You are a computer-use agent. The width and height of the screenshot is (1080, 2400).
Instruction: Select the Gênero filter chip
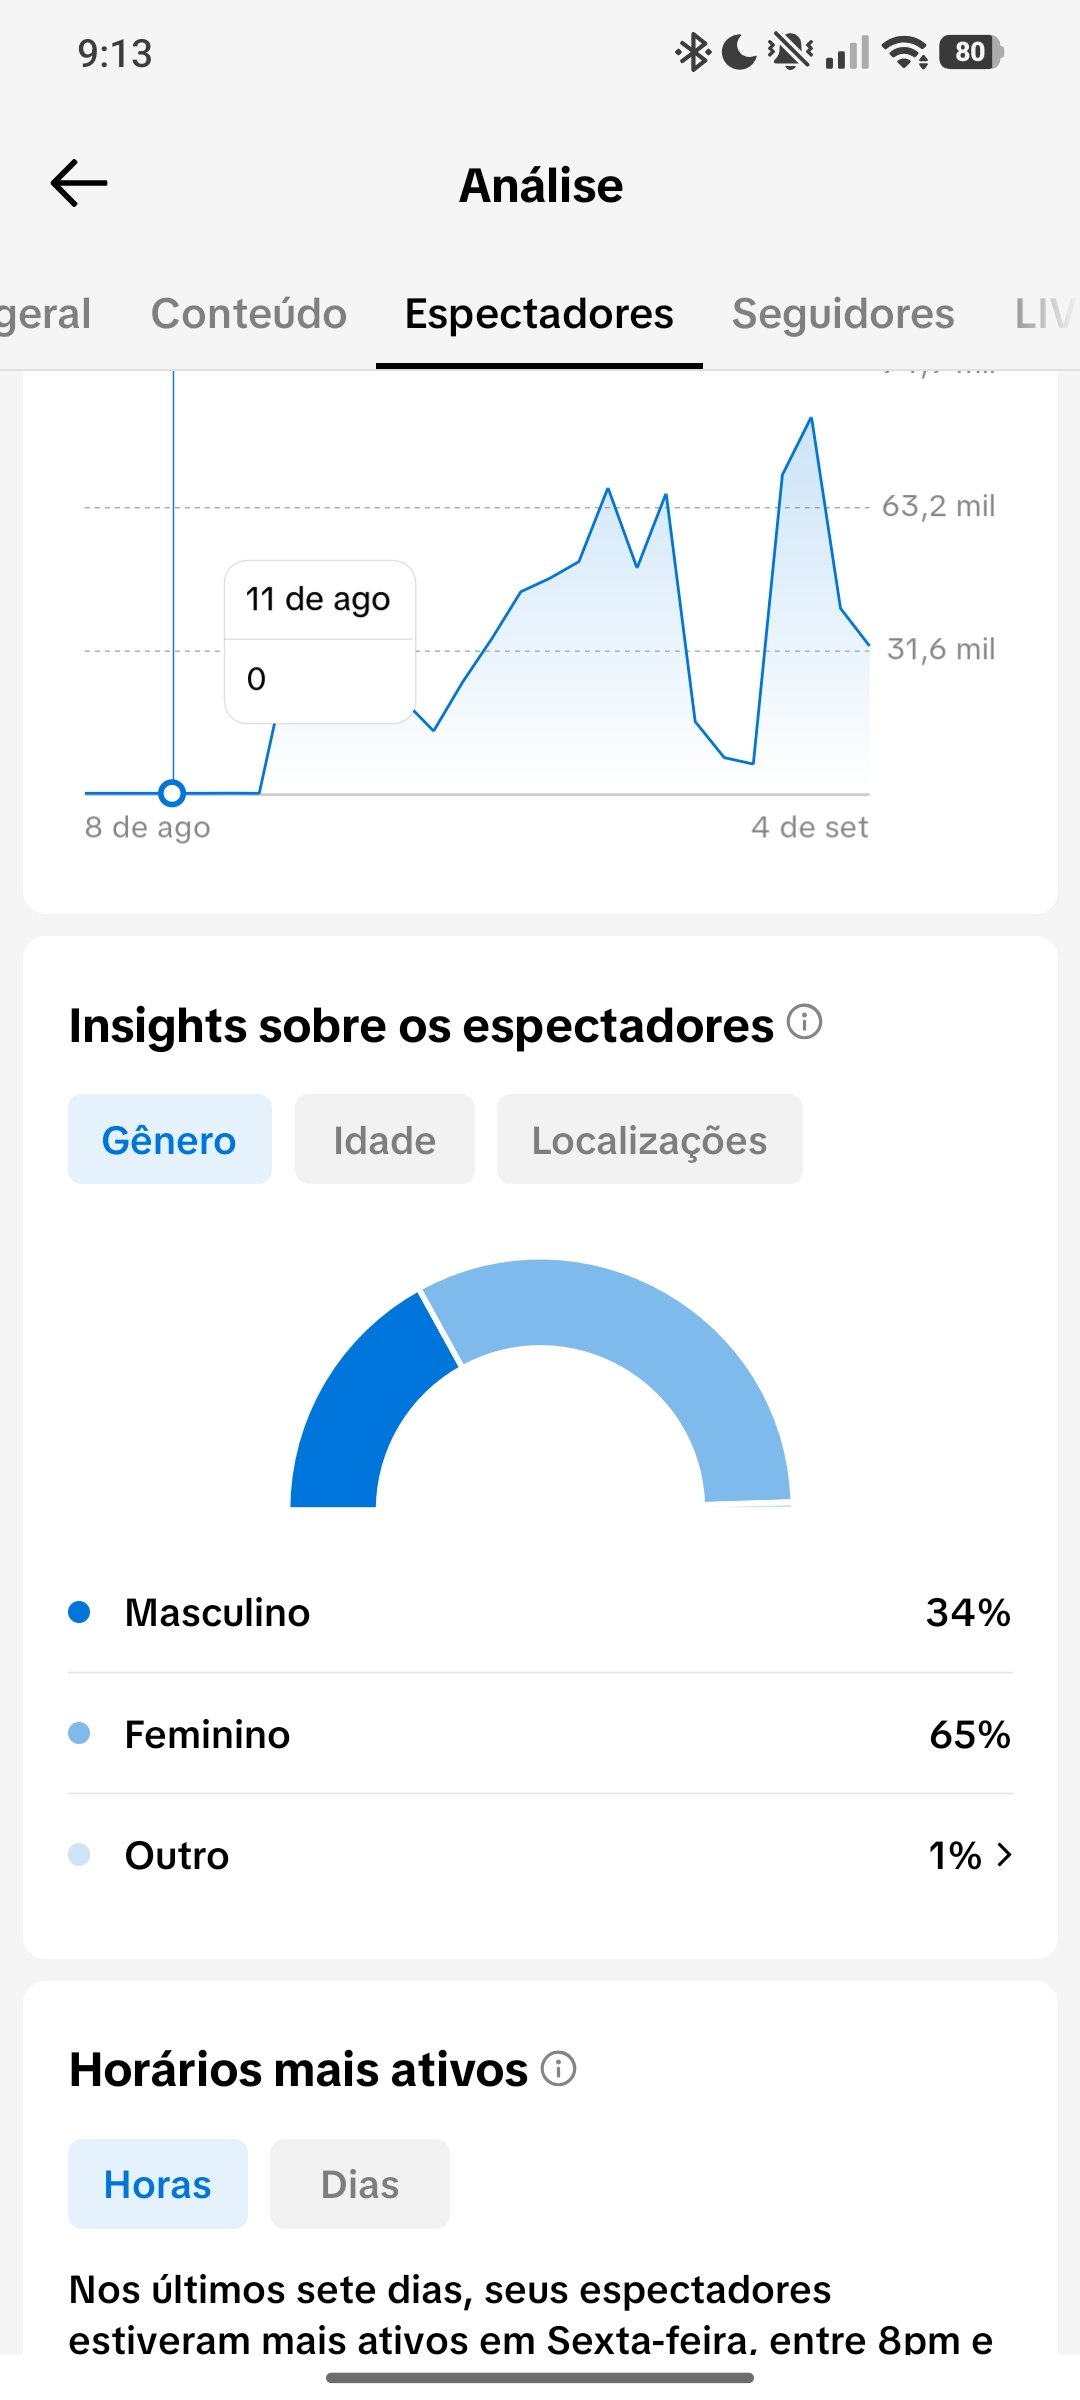170,1139
